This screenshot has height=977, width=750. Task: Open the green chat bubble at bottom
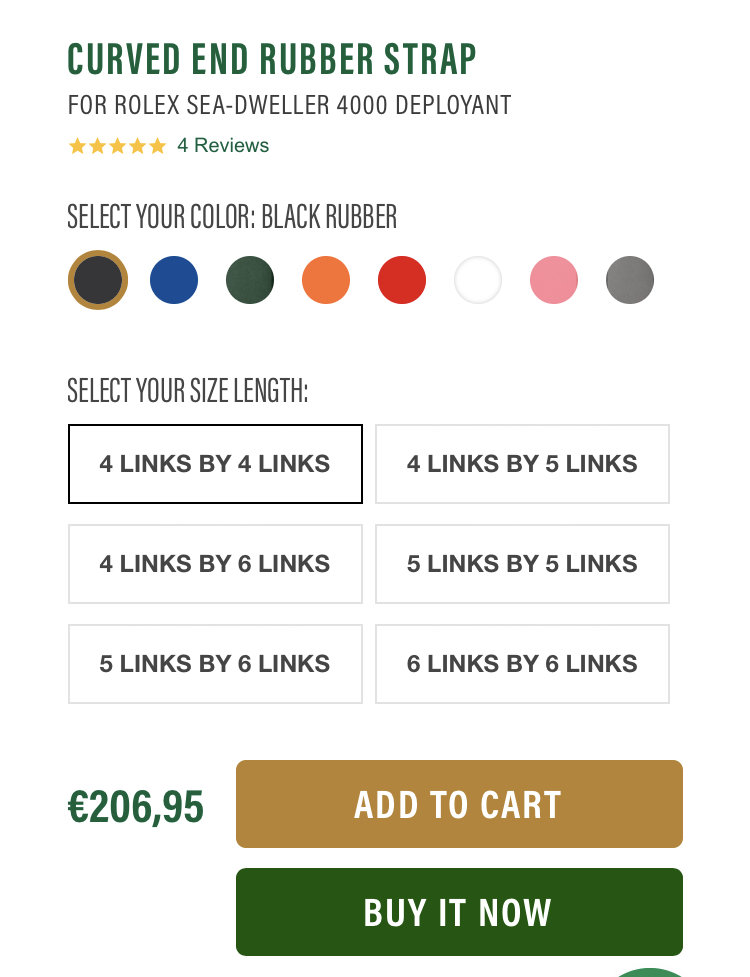pos(649,973)
